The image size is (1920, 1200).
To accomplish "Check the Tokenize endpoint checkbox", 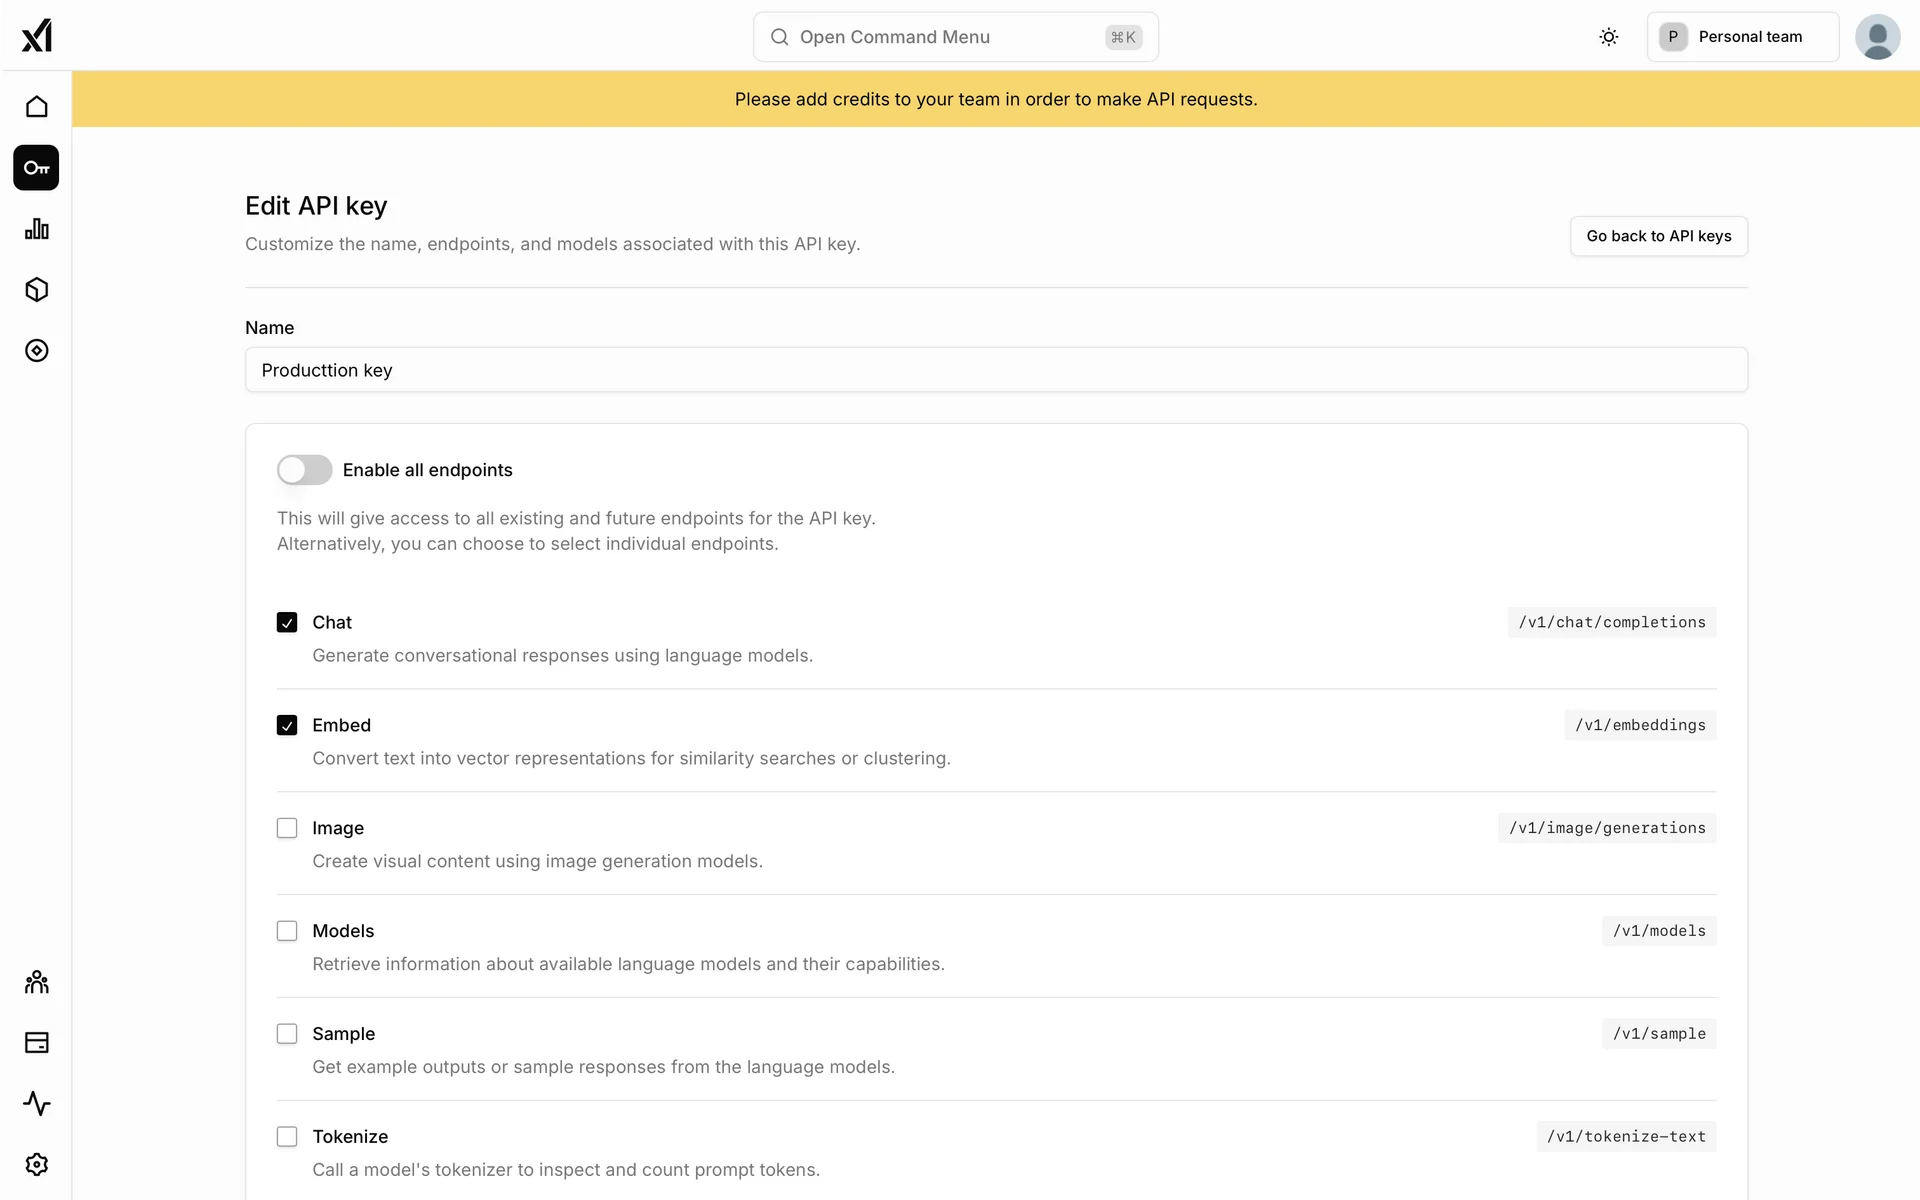I will point(287,1137).
